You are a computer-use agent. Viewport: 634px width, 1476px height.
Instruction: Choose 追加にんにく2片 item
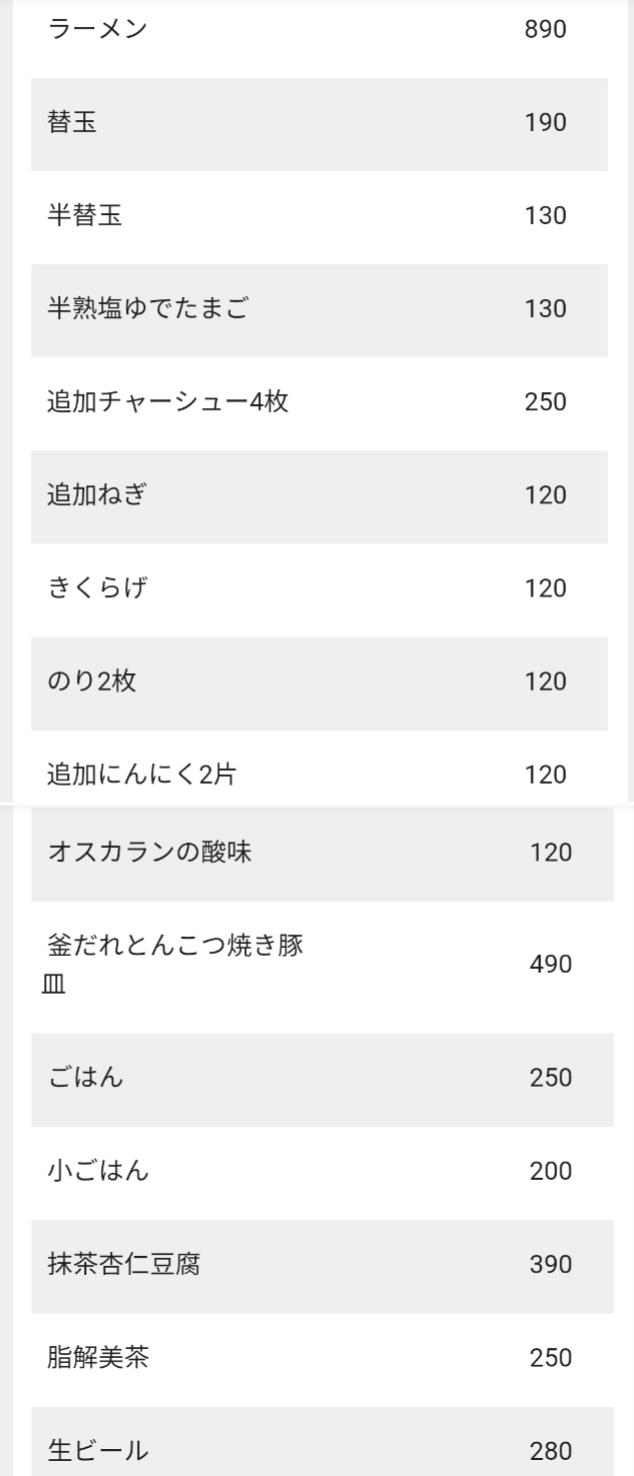pyautogui.click(x=141, y=774)
